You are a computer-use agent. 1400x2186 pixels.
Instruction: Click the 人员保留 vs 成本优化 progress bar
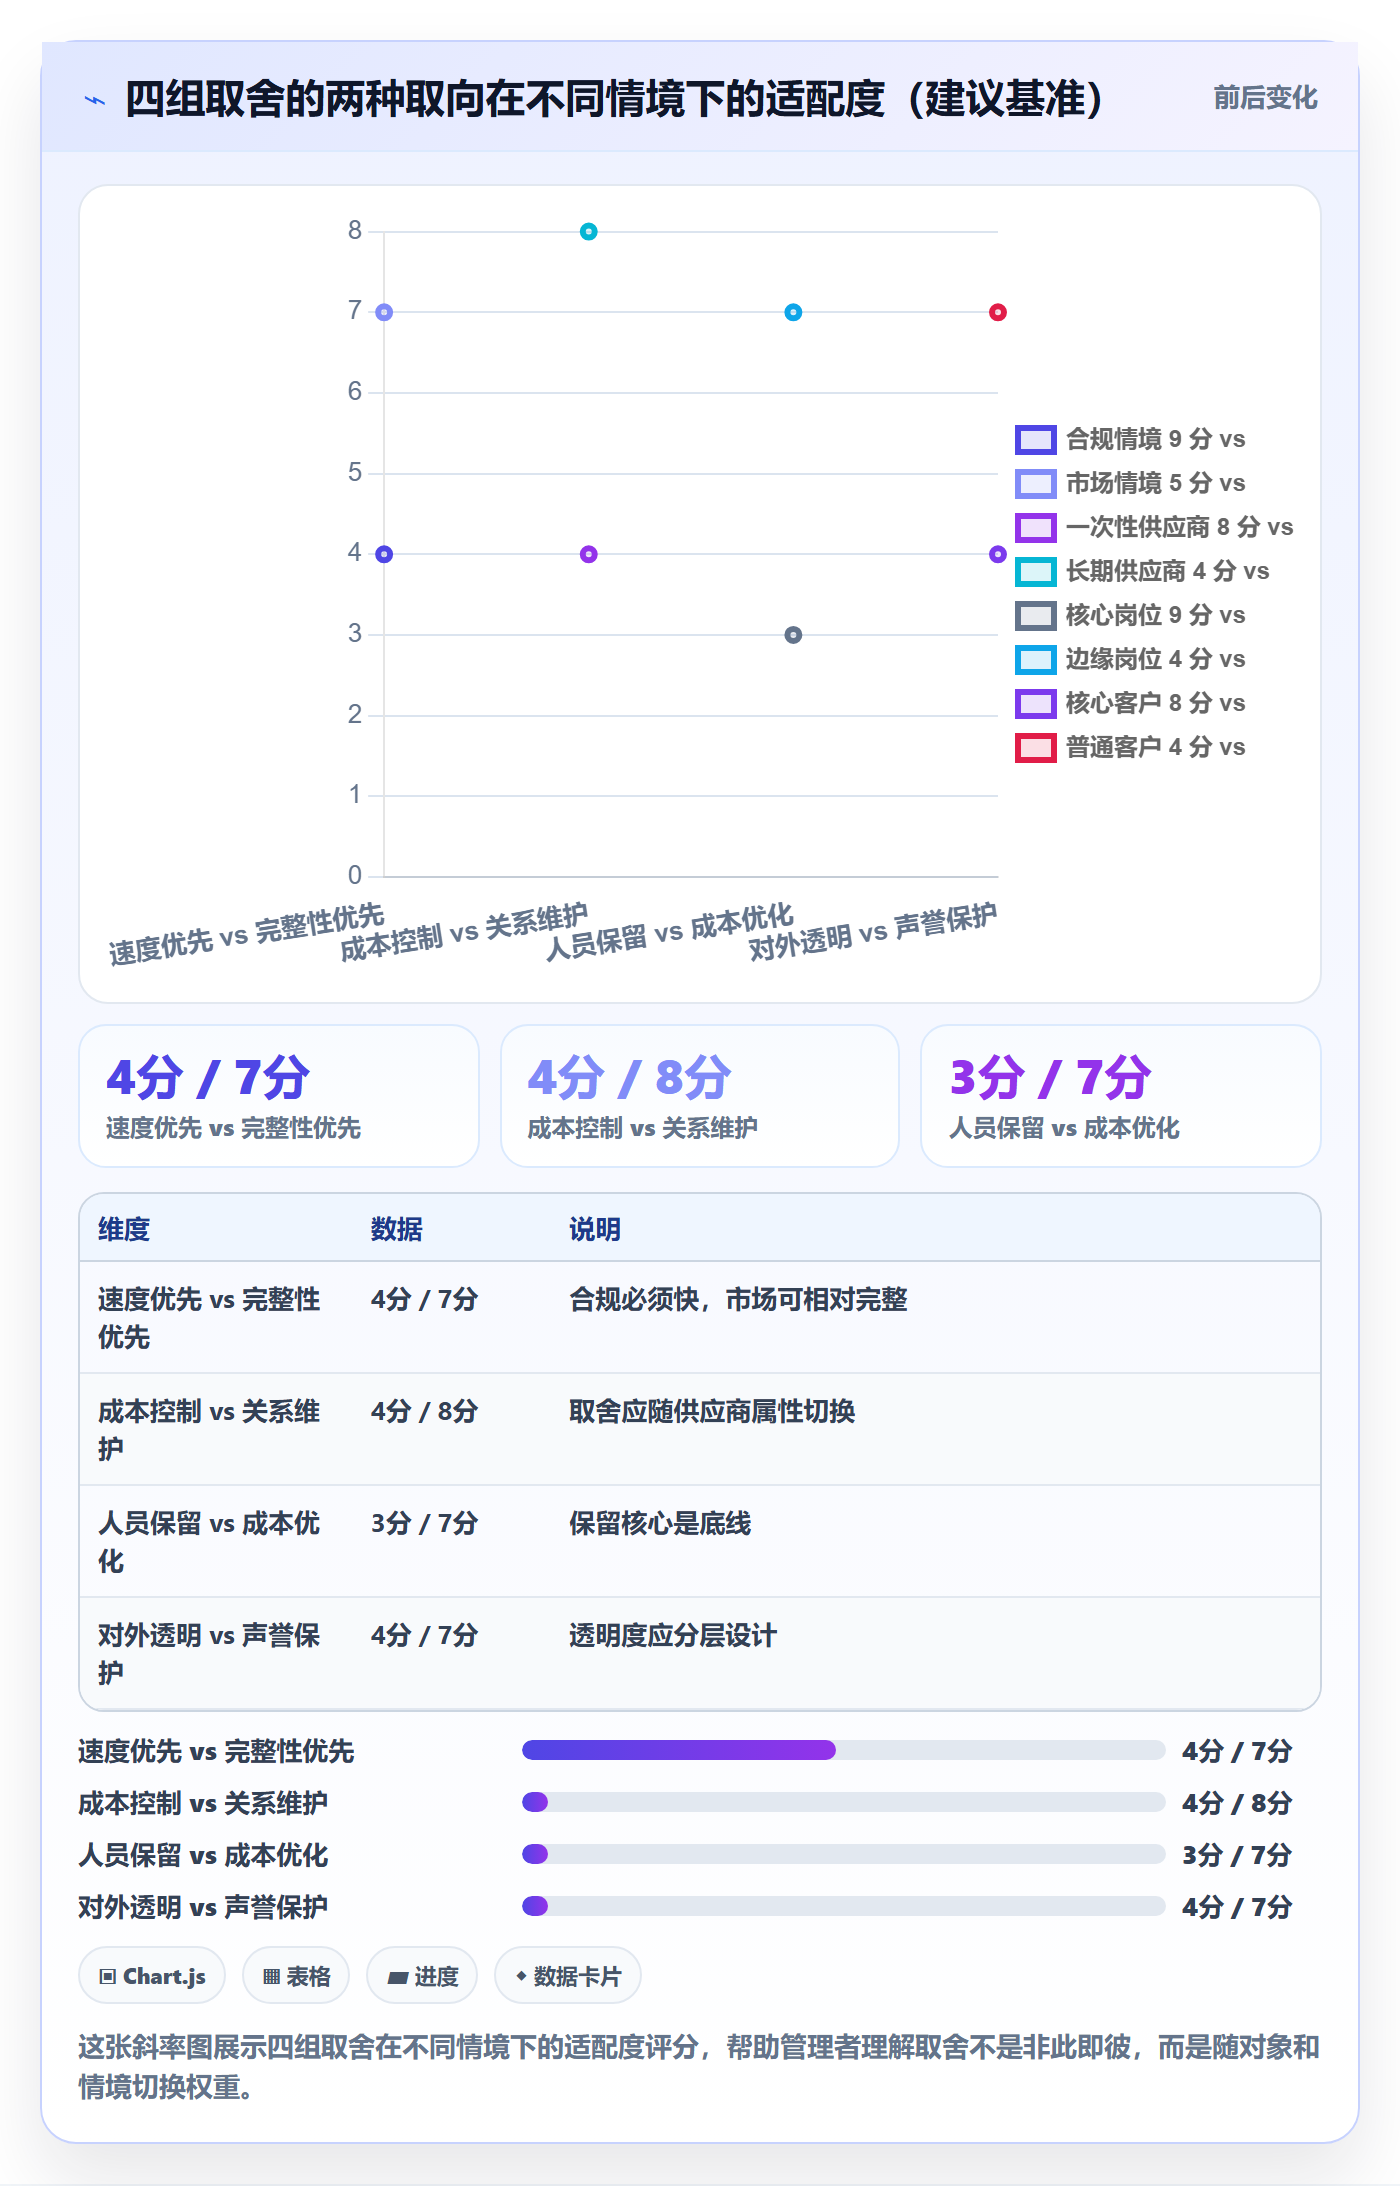[843, 1854]
